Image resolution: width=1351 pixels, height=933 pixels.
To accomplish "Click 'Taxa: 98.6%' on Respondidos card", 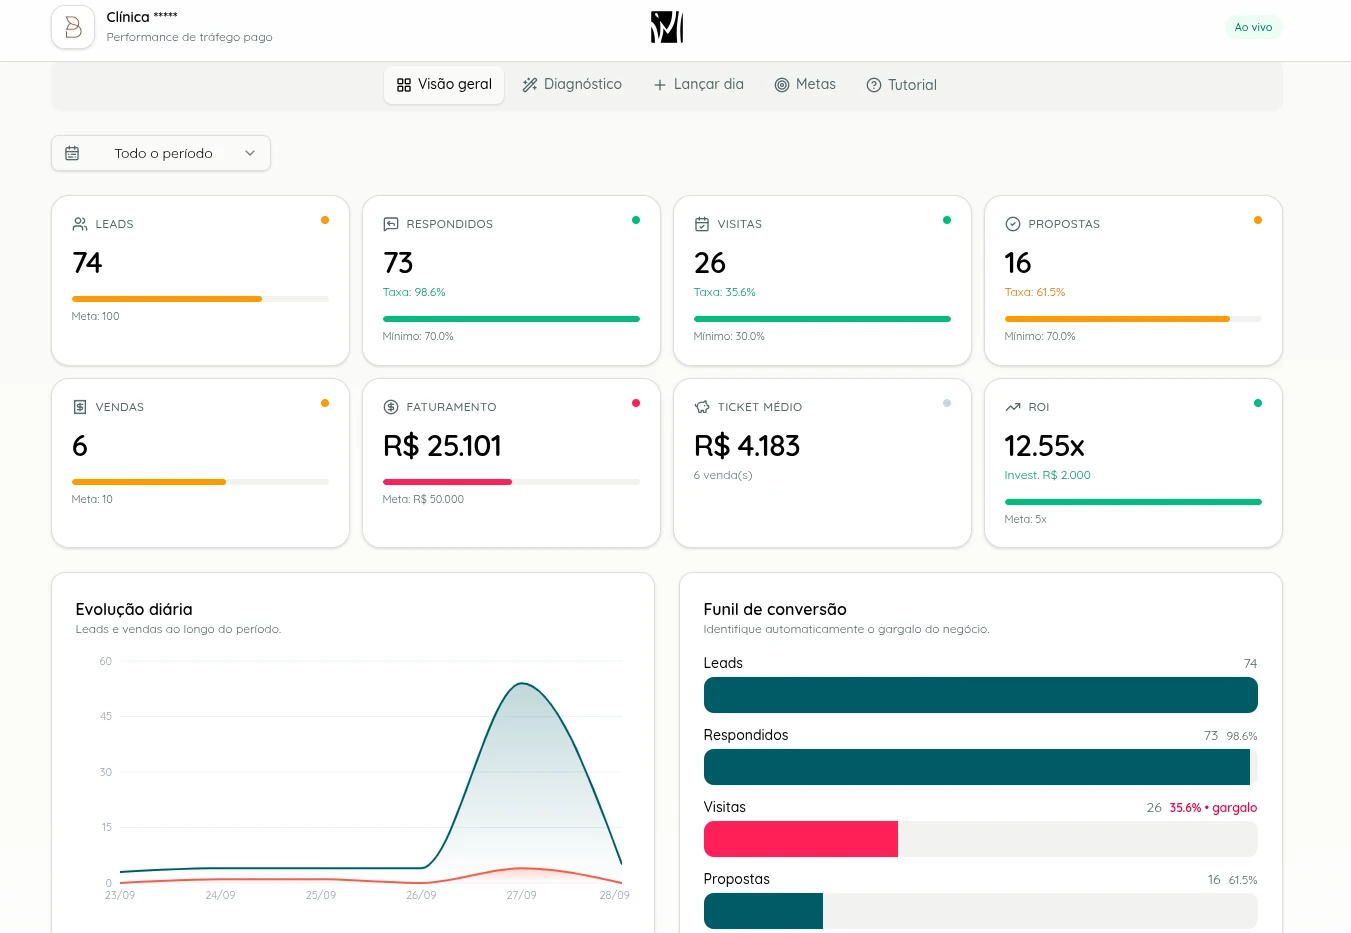I will click(414, 292).
